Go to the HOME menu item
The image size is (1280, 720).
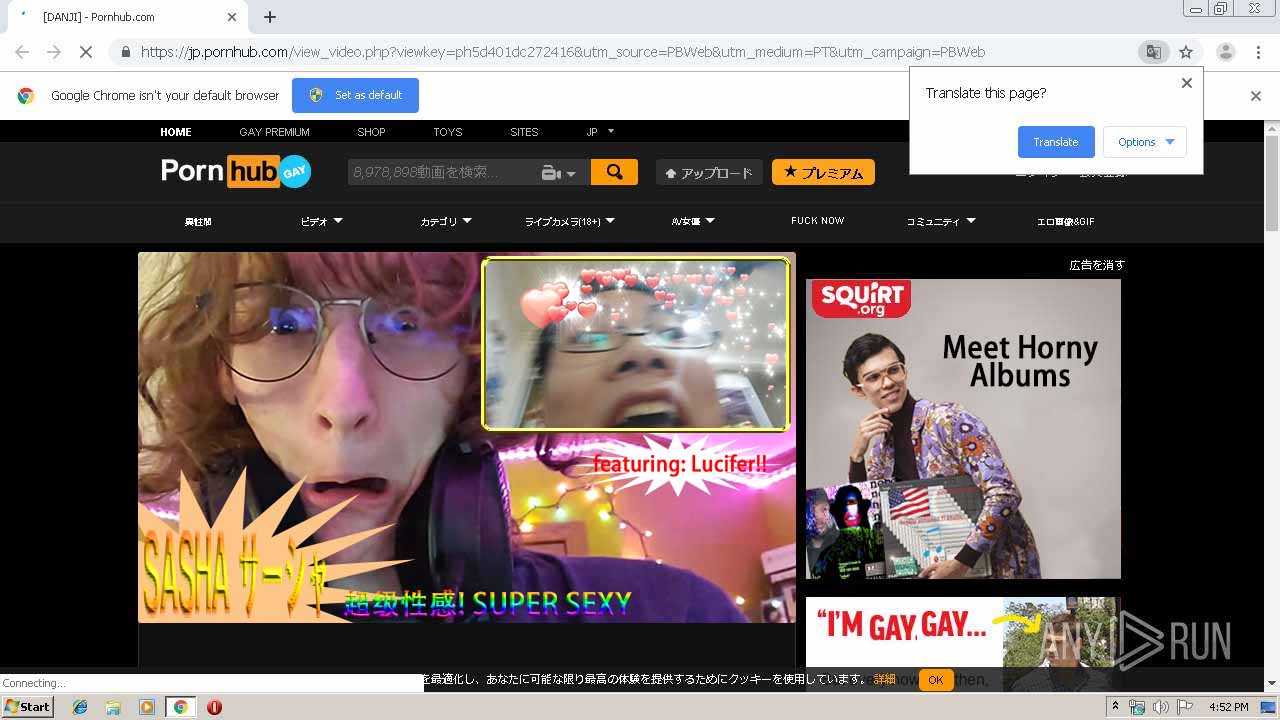click(176, 132)
